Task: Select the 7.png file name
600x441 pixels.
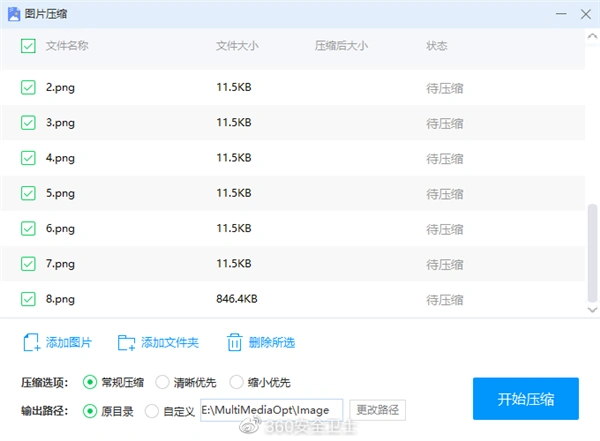Action: click(60, 264)
